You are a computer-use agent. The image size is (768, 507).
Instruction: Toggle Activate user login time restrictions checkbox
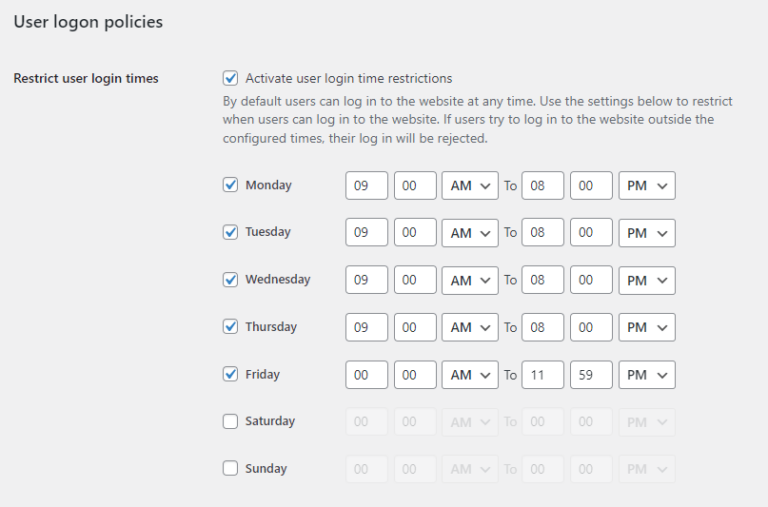point(230,78)
